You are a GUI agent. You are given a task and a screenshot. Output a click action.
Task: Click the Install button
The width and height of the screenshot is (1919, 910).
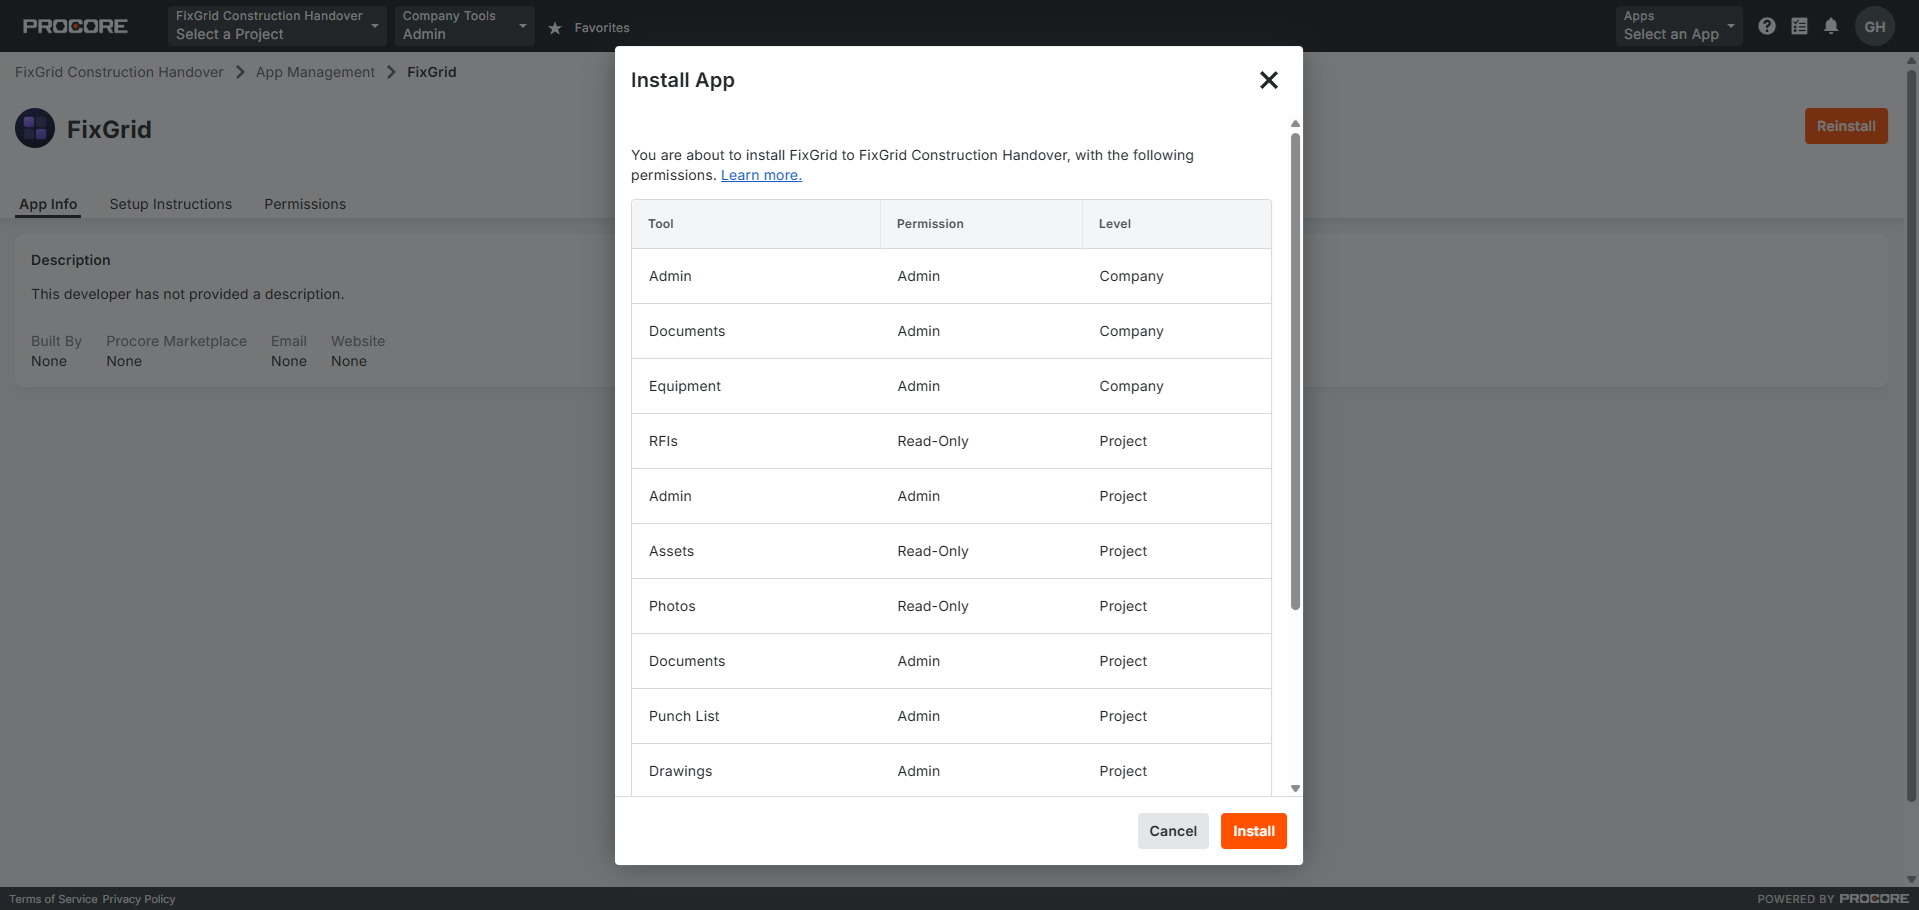point(1253,831)
